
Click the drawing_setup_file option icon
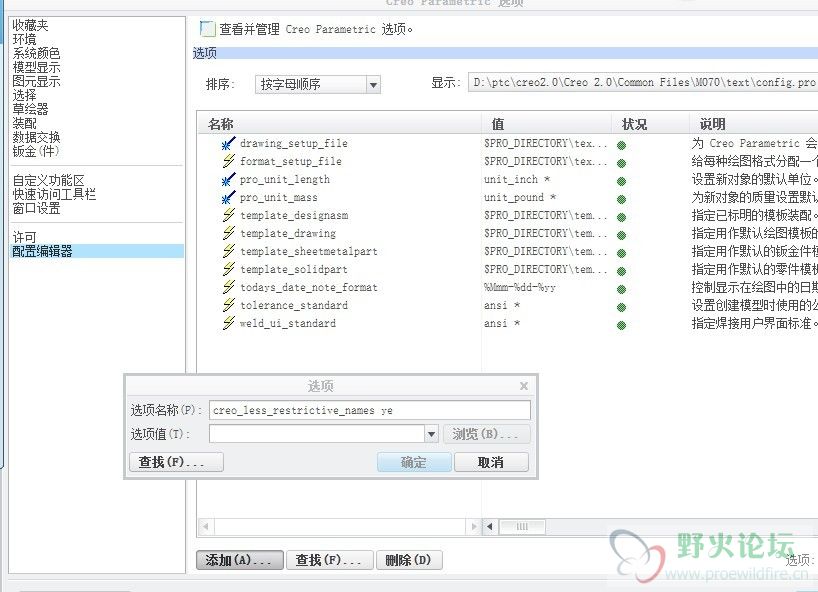pyautogui.click(x=228, y=143)
